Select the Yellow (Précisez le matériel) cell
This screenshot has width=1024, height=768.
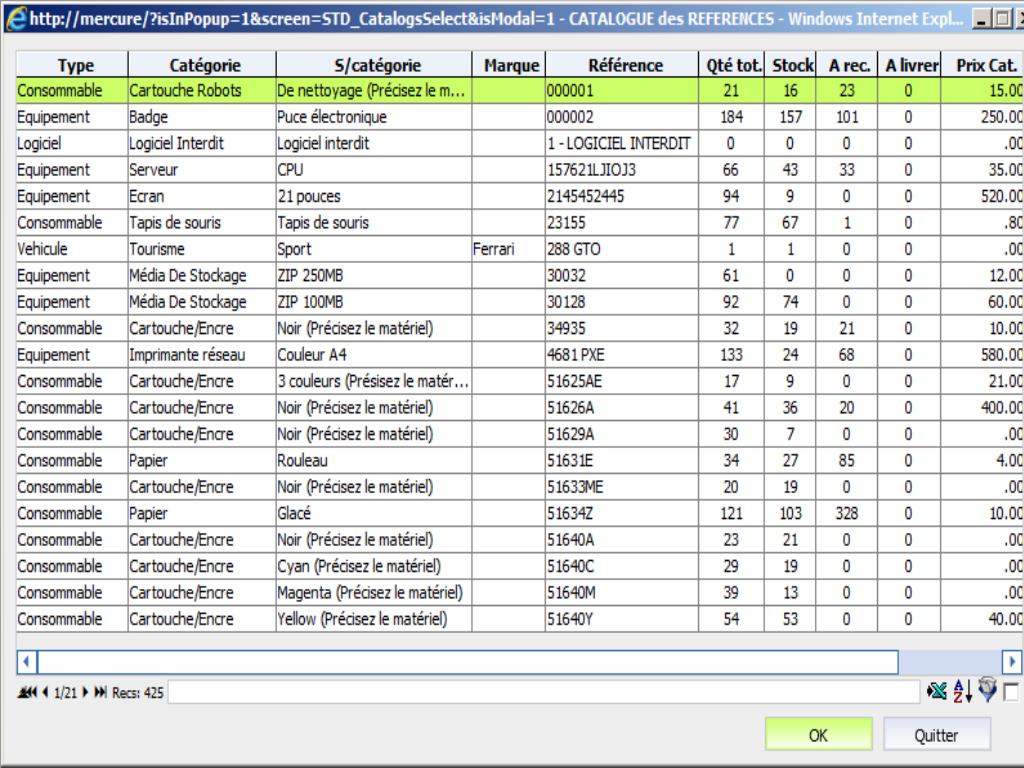374,618
